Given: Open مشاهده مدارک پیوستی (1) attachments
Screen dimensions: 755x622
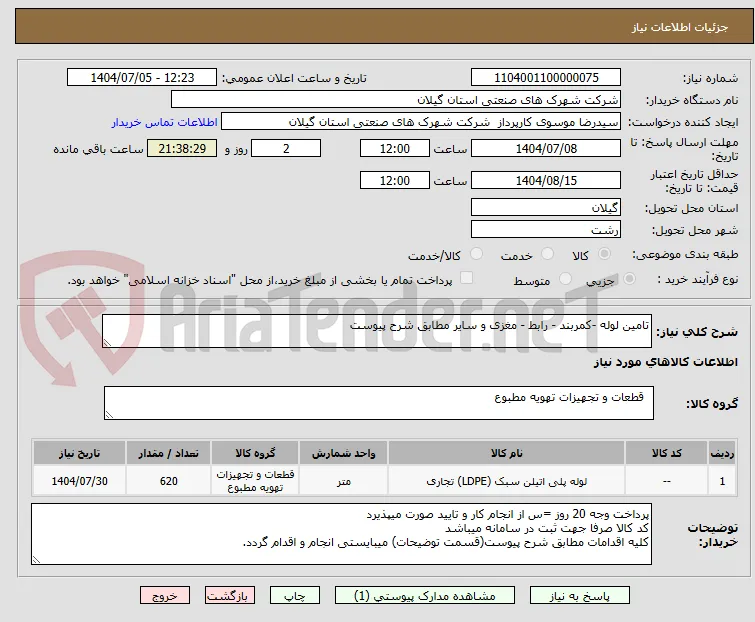Looking at the screenshot, I should (x=425, y=596).
